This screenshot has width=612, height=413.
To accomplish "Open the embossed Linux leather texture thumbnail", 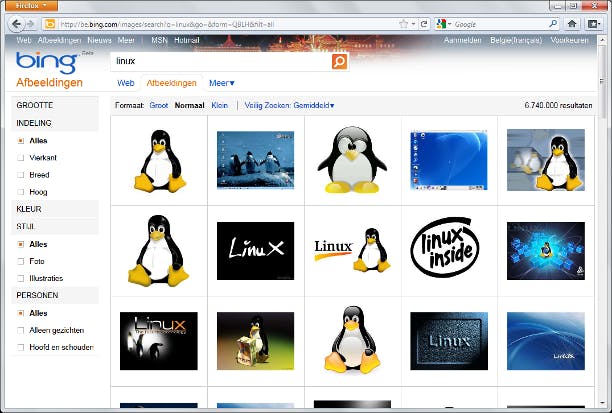I will point(449,341).
